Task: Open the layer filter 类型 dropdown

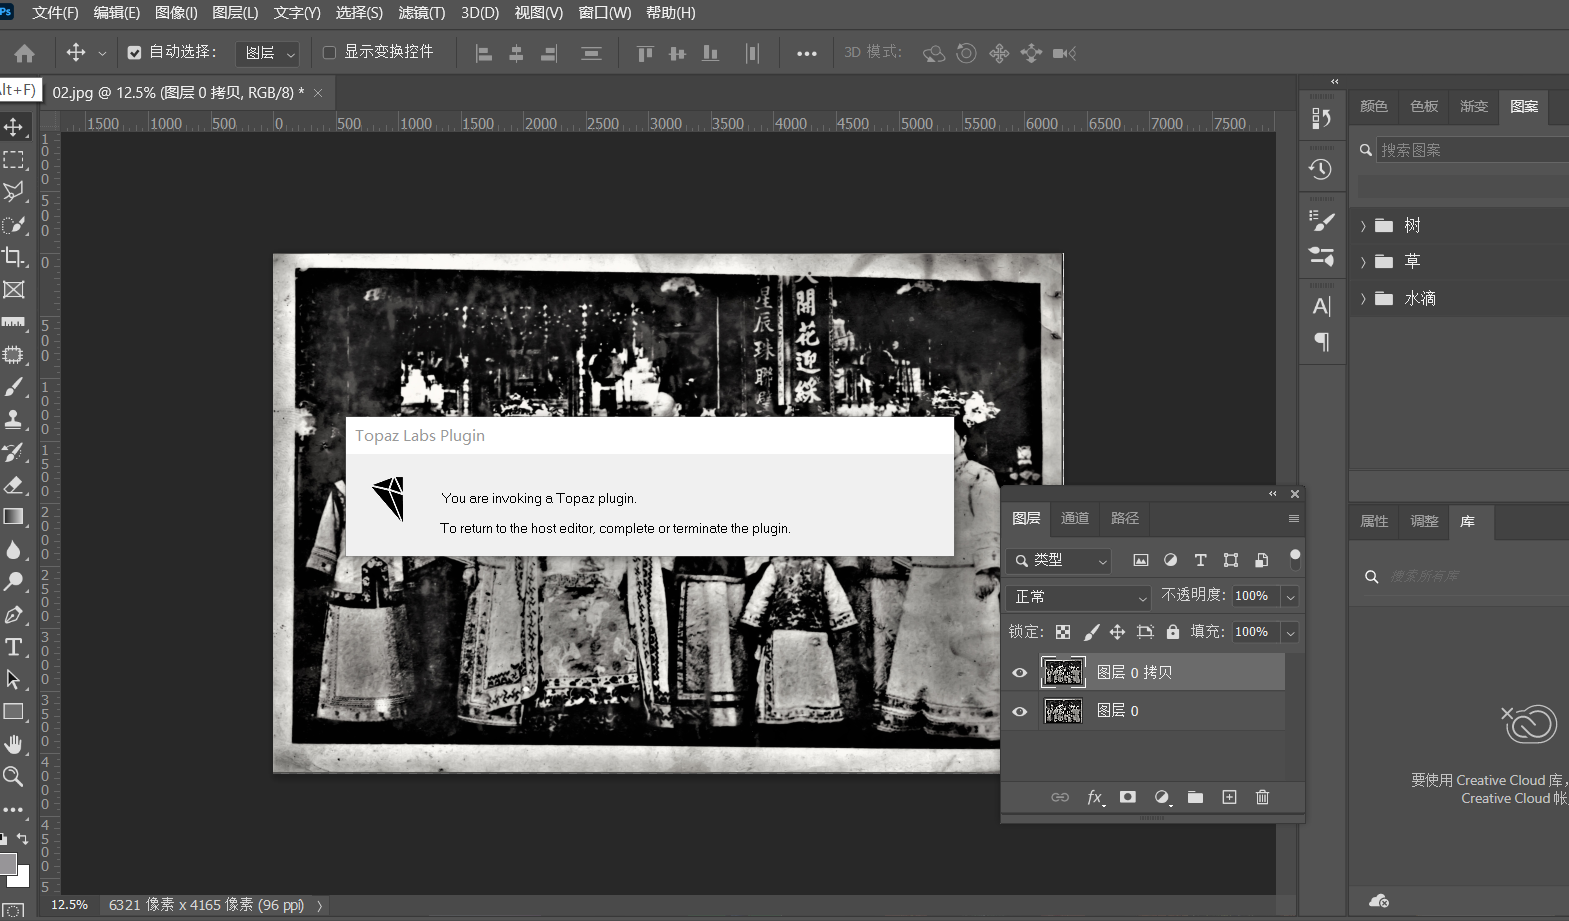Action: pyautogui.click(x=1060, y=560)
